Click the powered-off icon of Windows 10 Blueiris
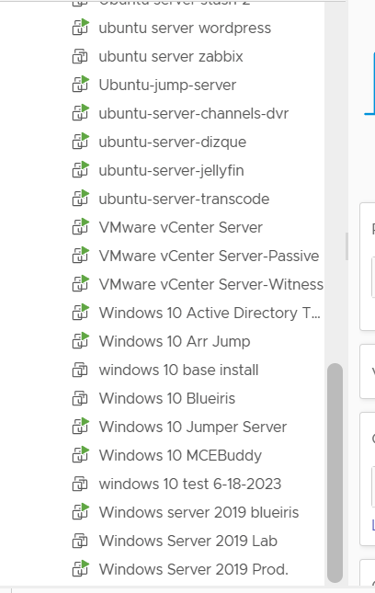 pos(80,398)
